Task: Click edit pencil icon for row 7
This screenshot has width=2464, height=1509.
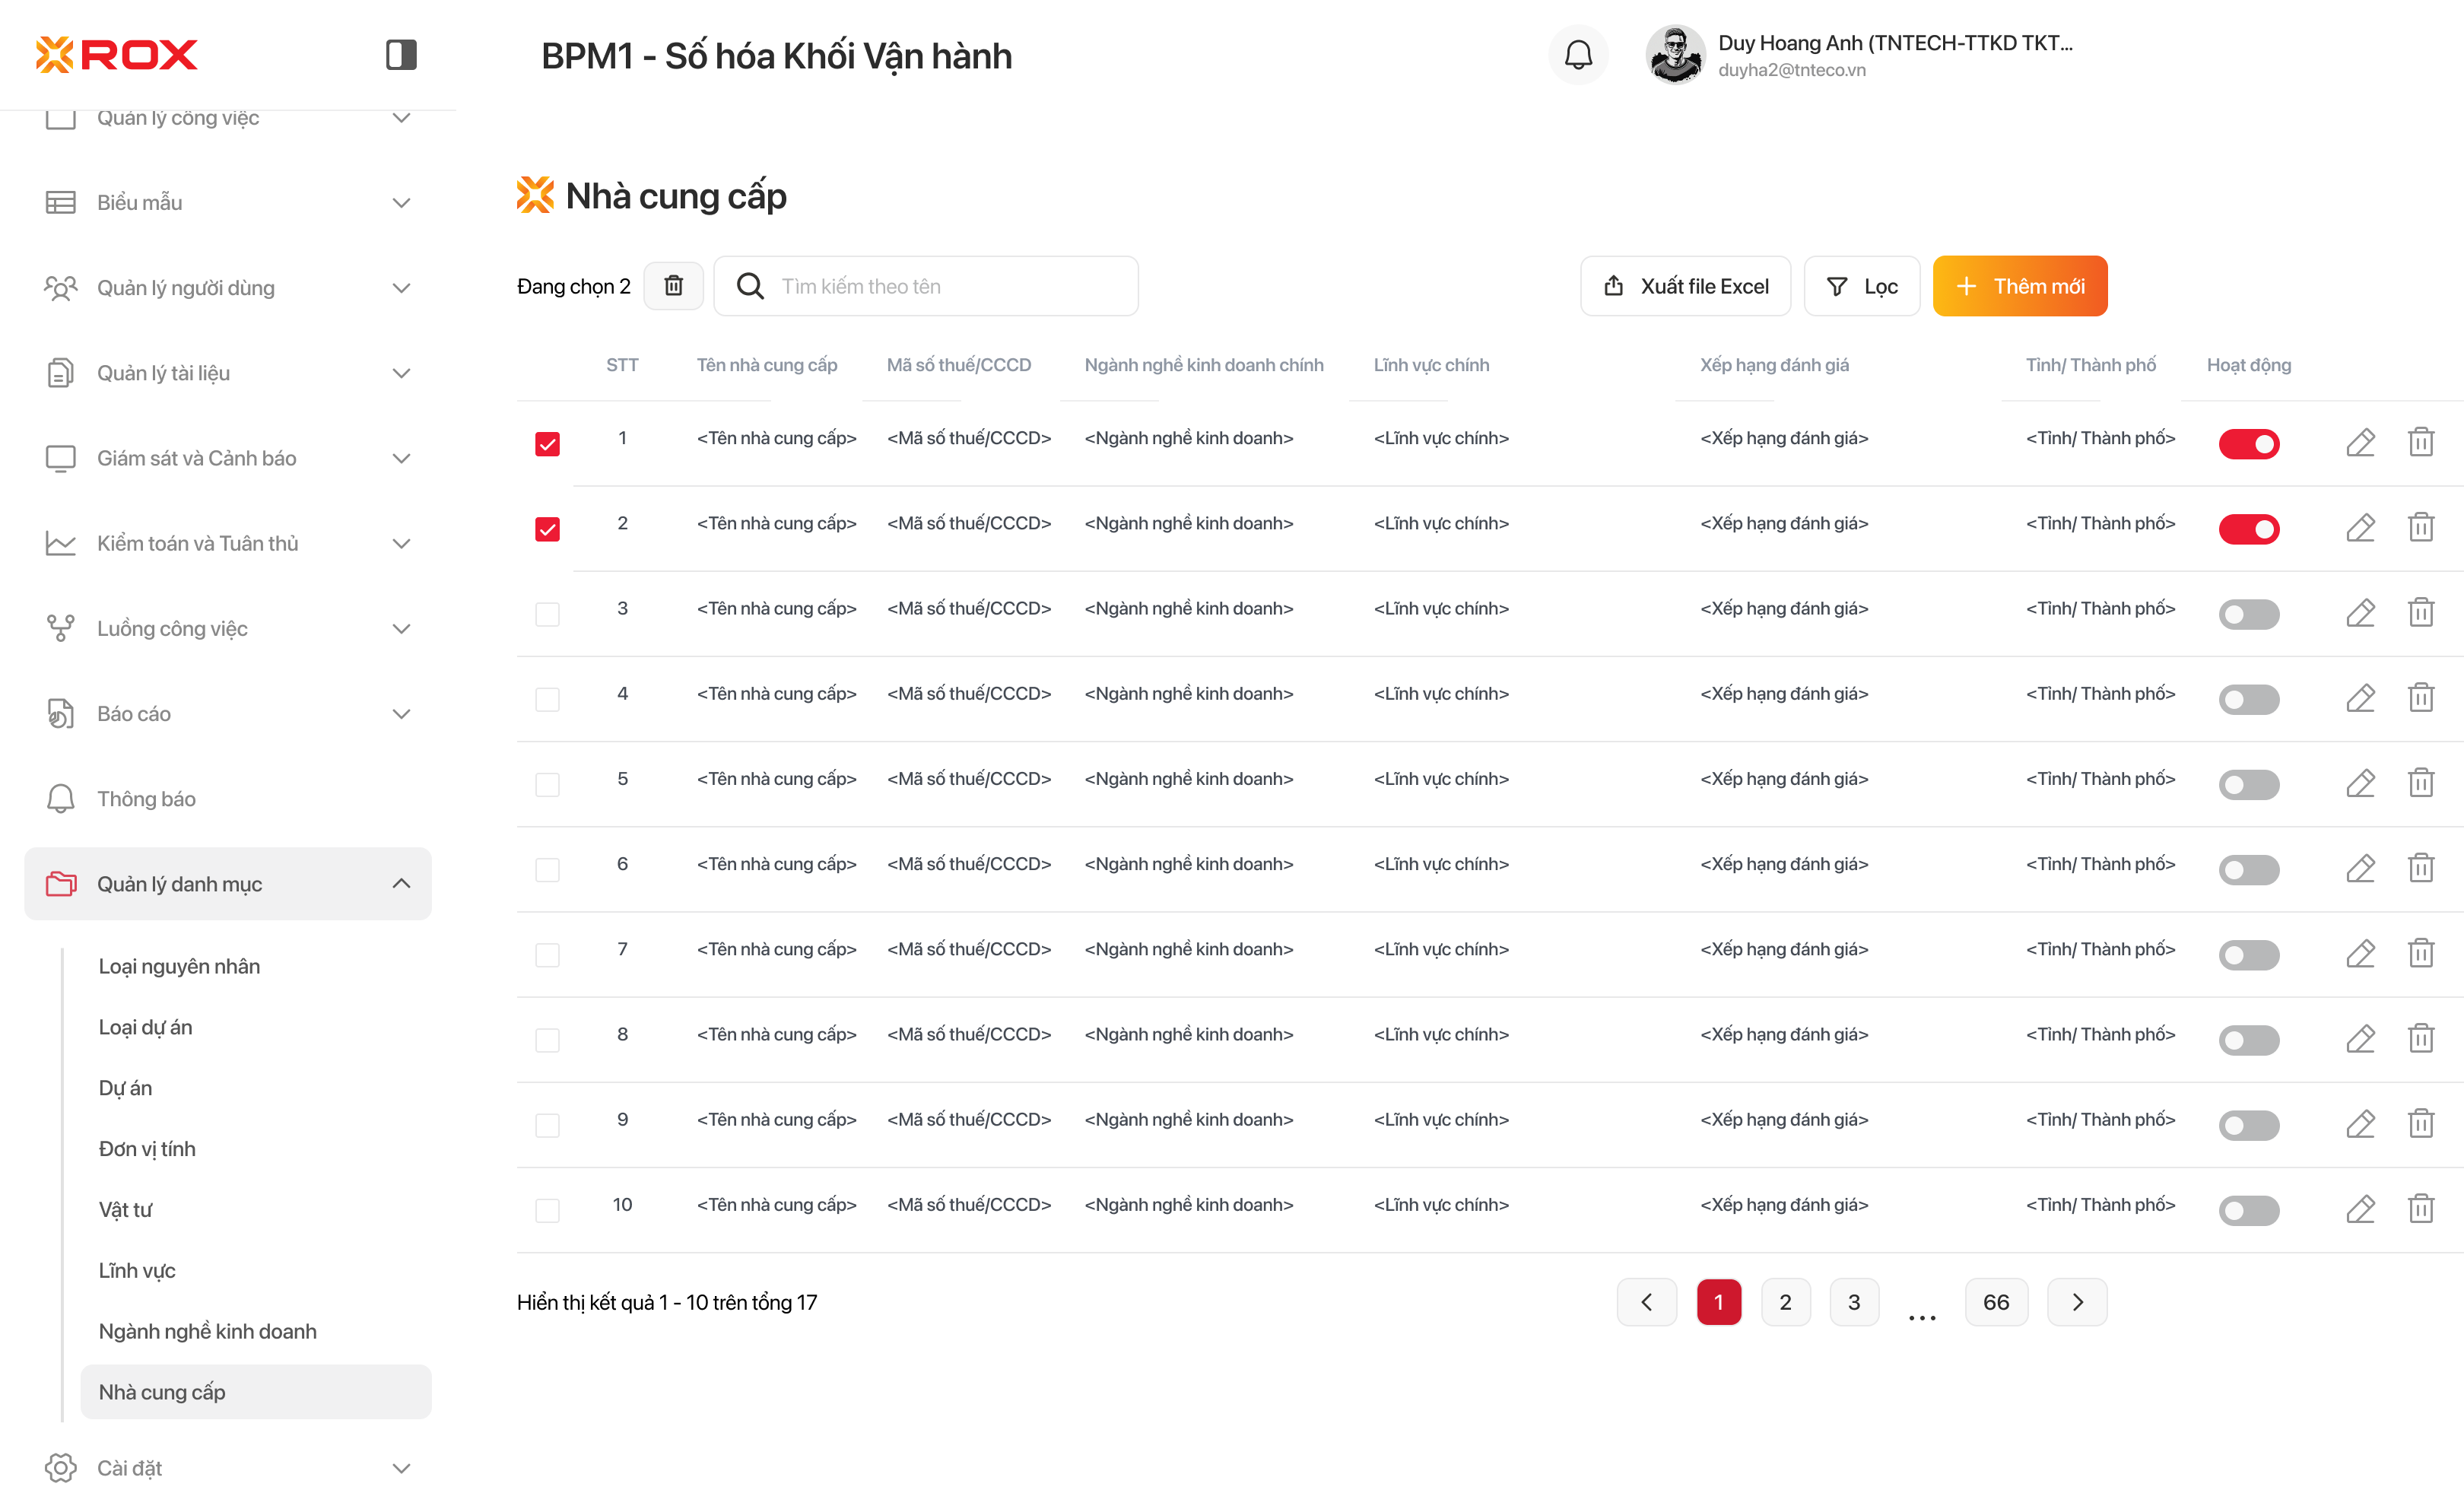Action: pyautogui.click(x=2360, y=953)
